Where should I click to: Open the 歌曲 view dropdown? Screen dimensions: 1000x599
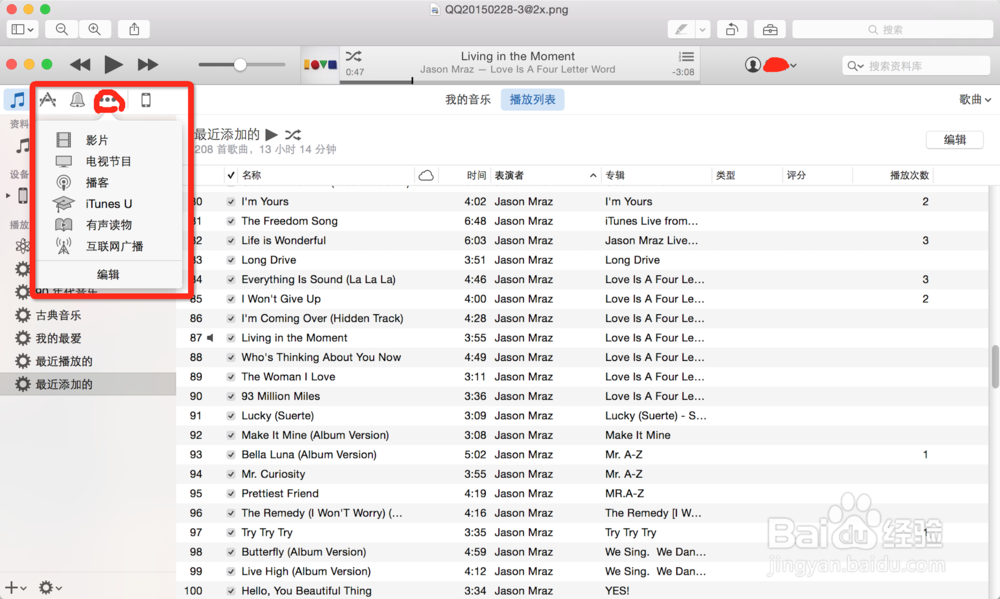(975, 100)
